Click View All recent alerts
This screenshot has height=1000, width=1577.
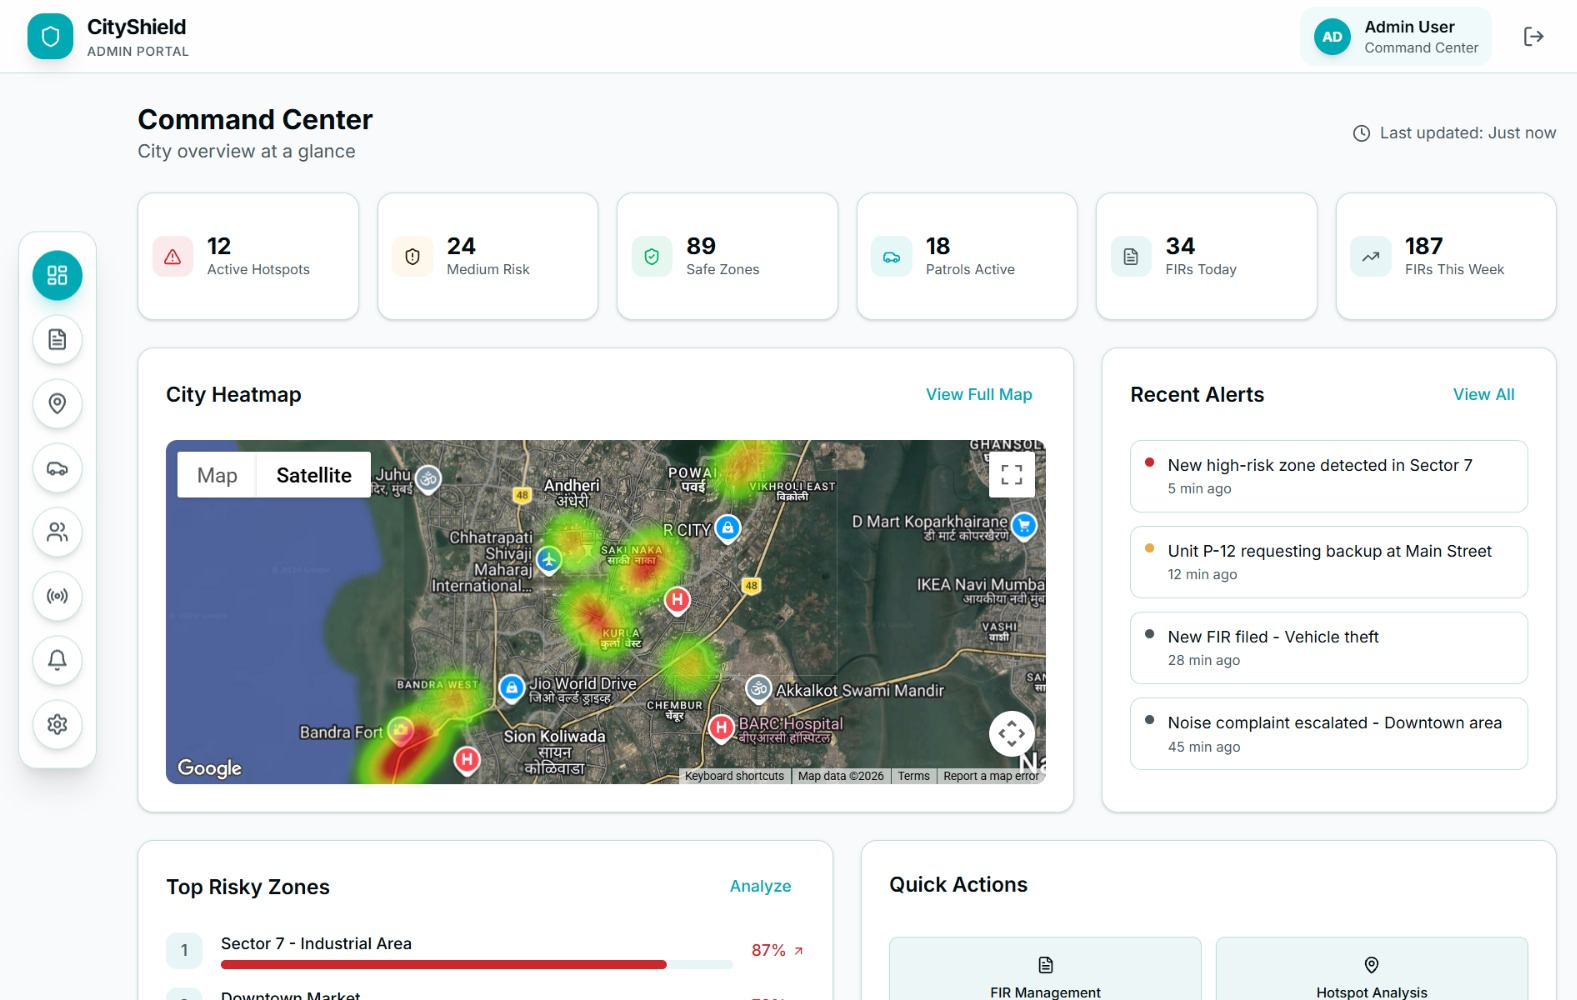point(1483,395)
